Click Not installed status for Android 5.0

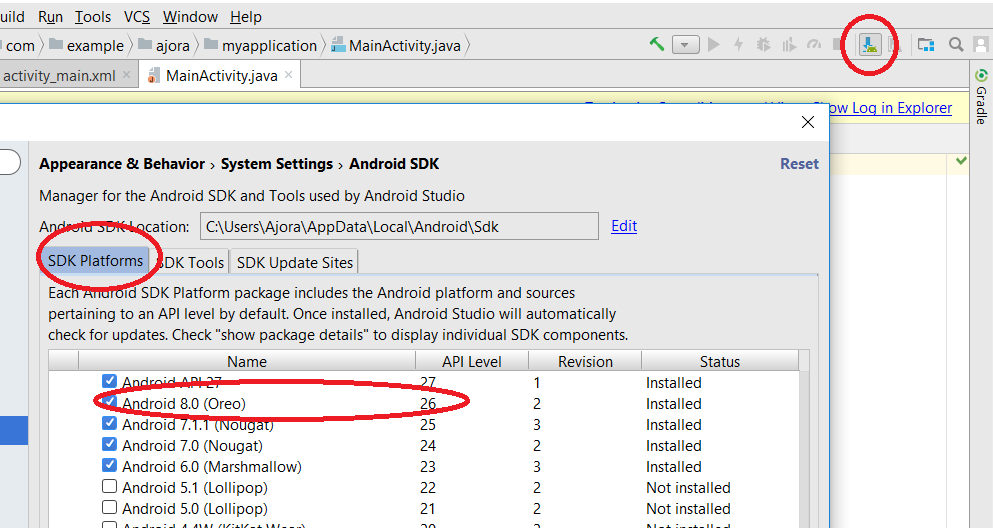coord(688,508)
